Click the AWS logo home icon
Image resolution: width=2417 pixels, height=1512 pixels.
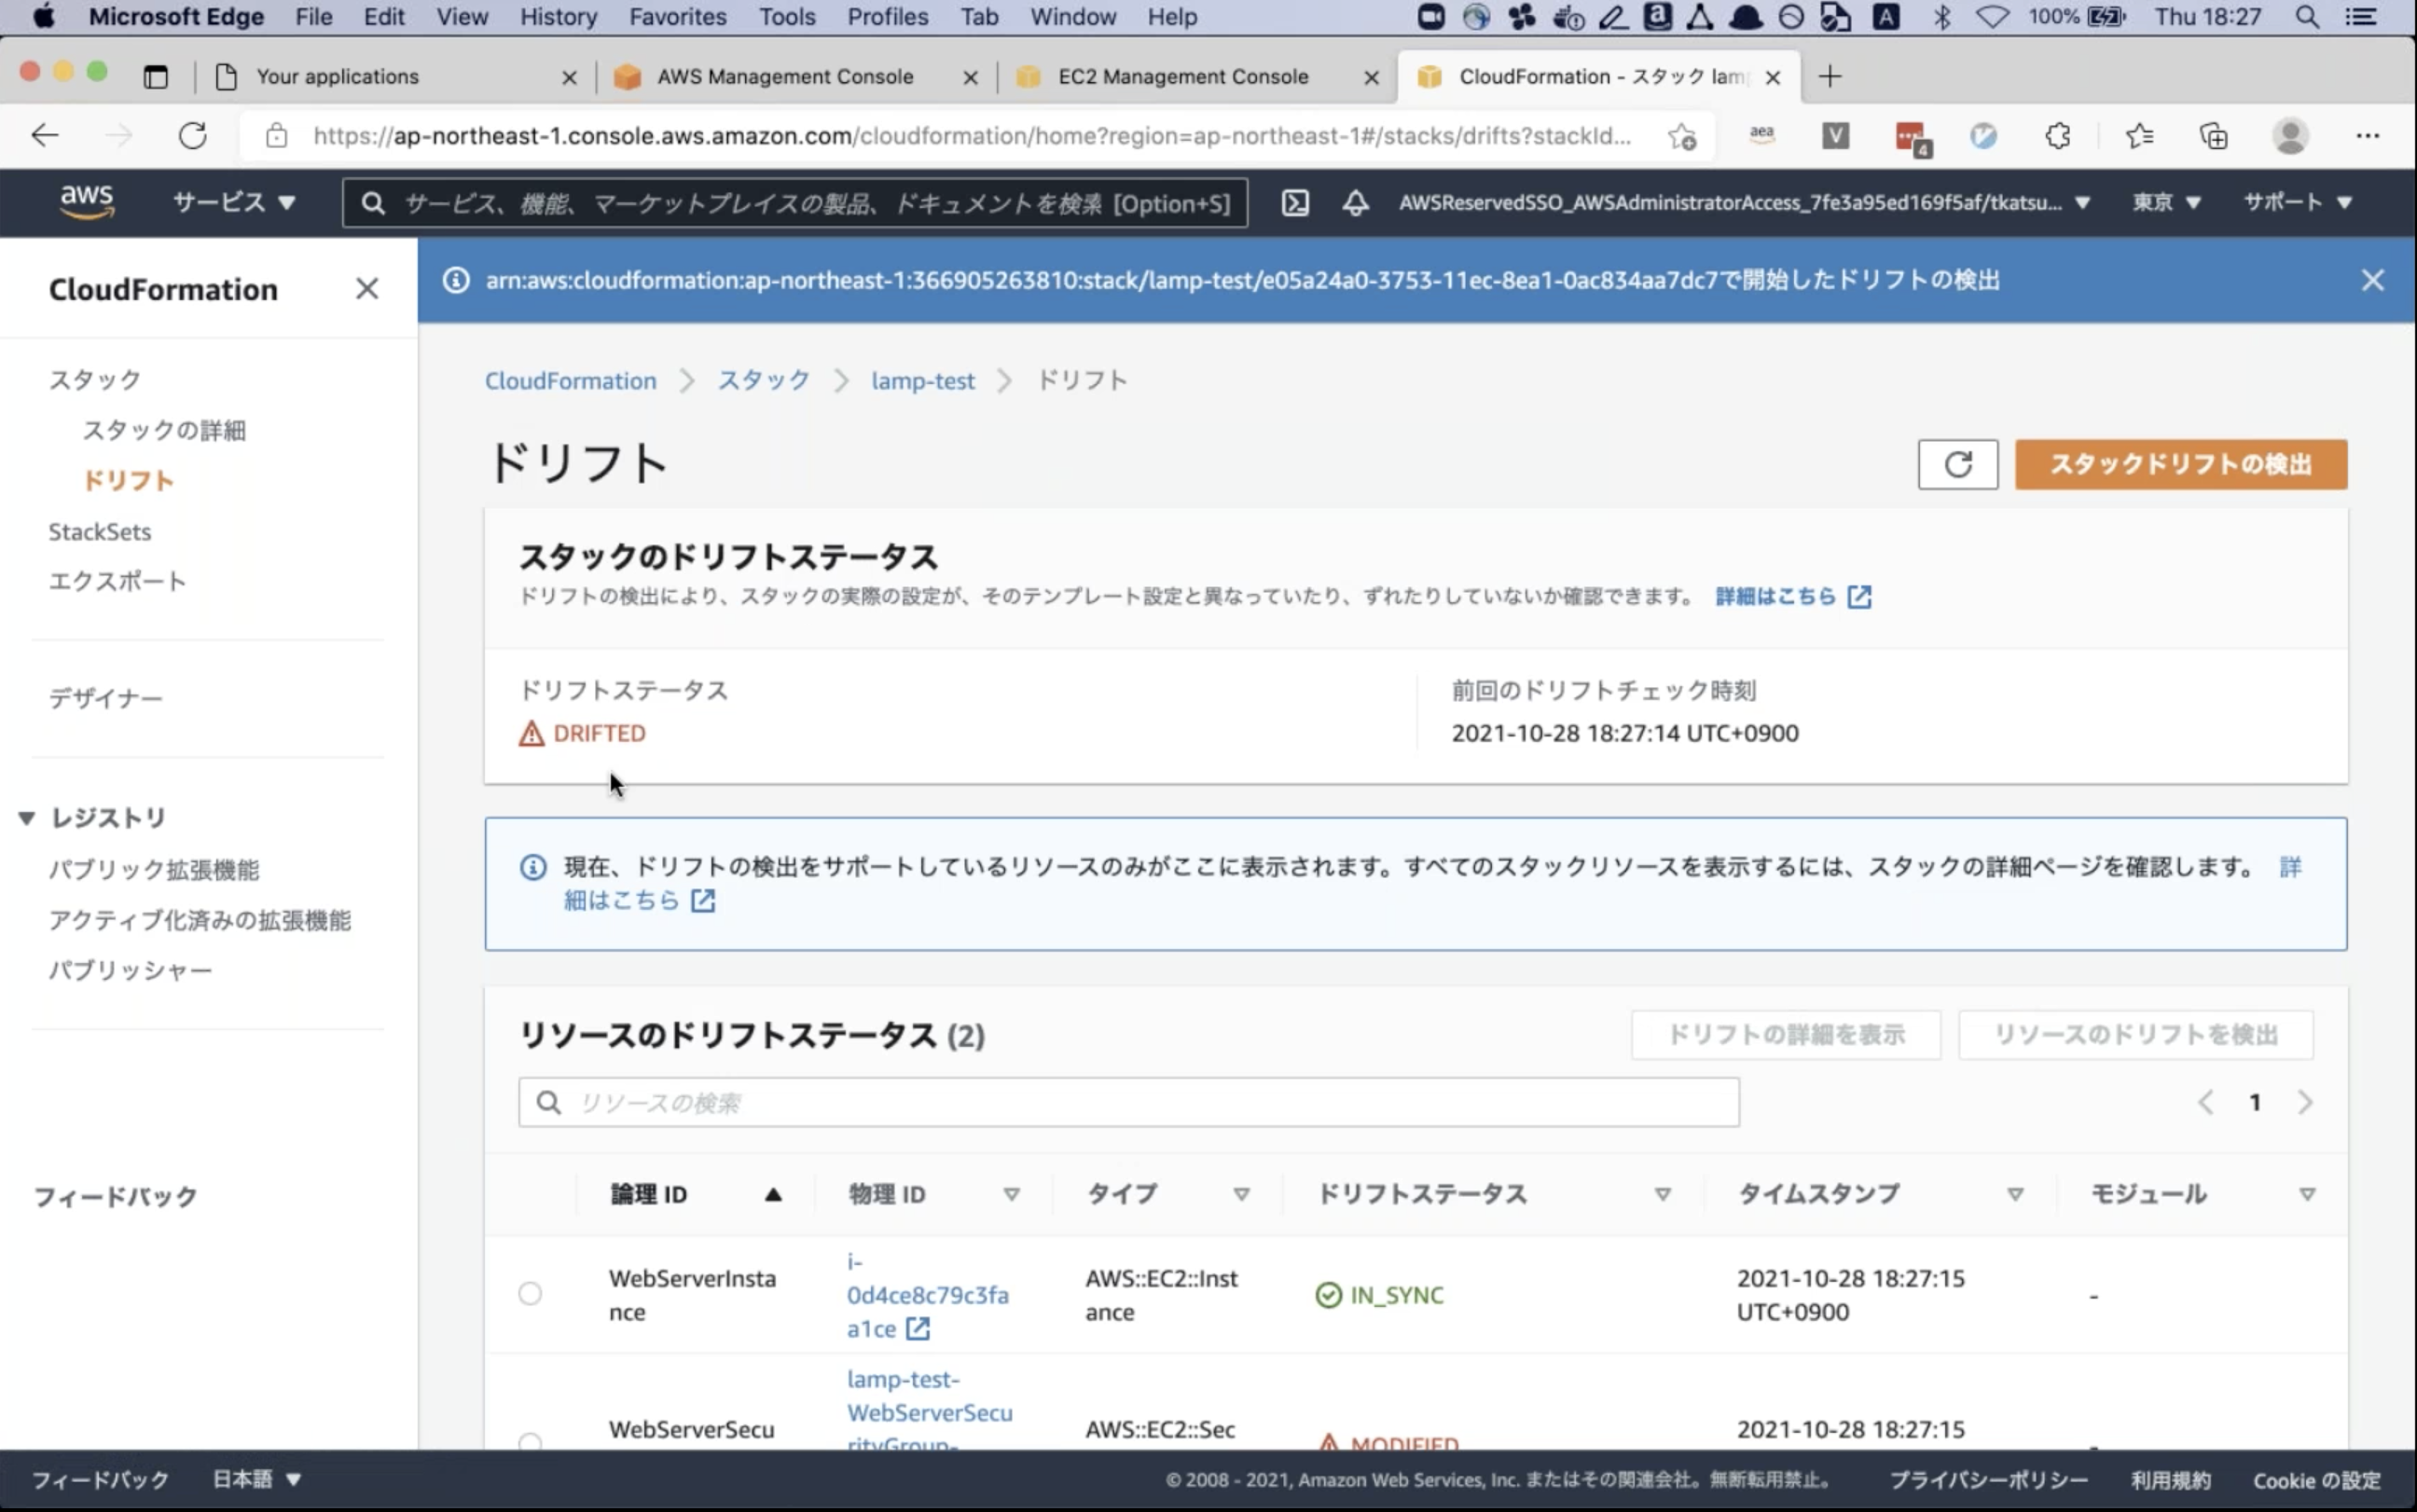tap(87, 202)
